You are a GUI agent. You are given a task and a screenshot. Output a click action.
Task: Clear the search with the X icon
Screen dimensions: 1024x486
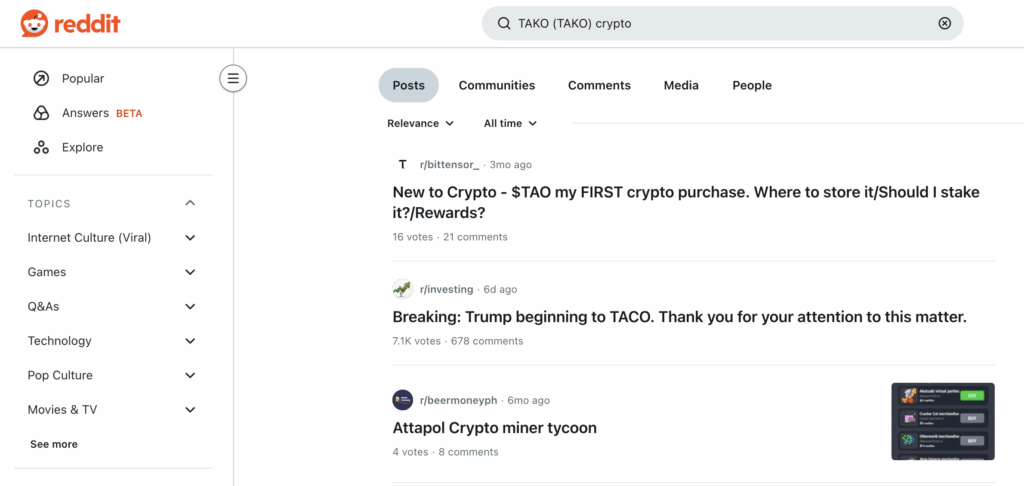(944, 23)
